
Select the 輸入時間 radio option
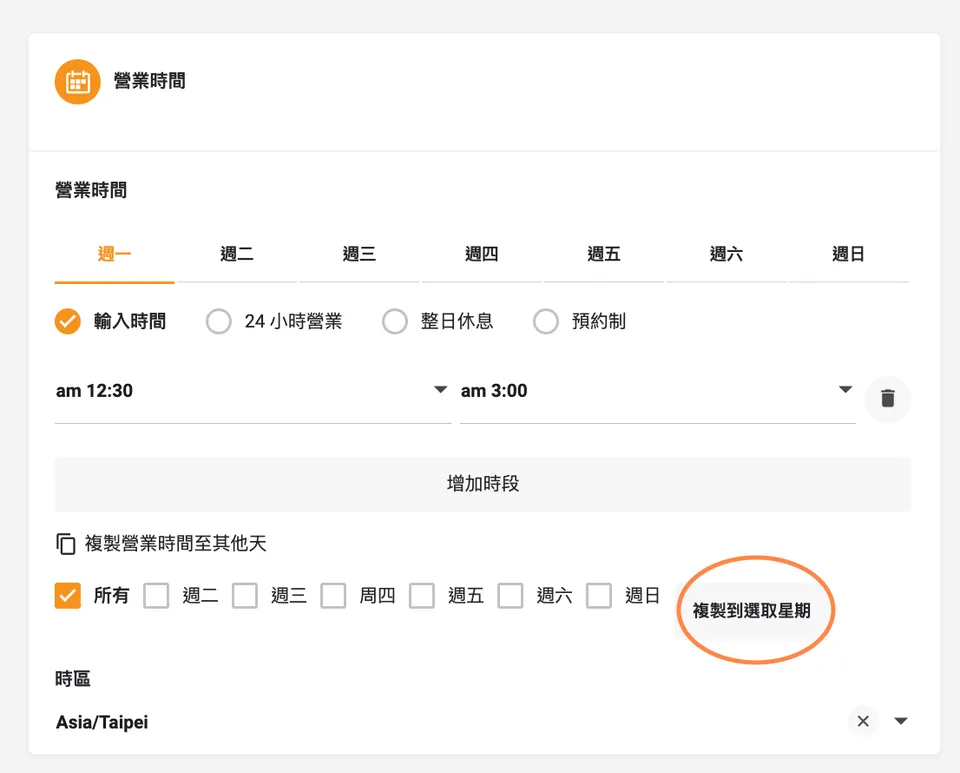point(67,321)
